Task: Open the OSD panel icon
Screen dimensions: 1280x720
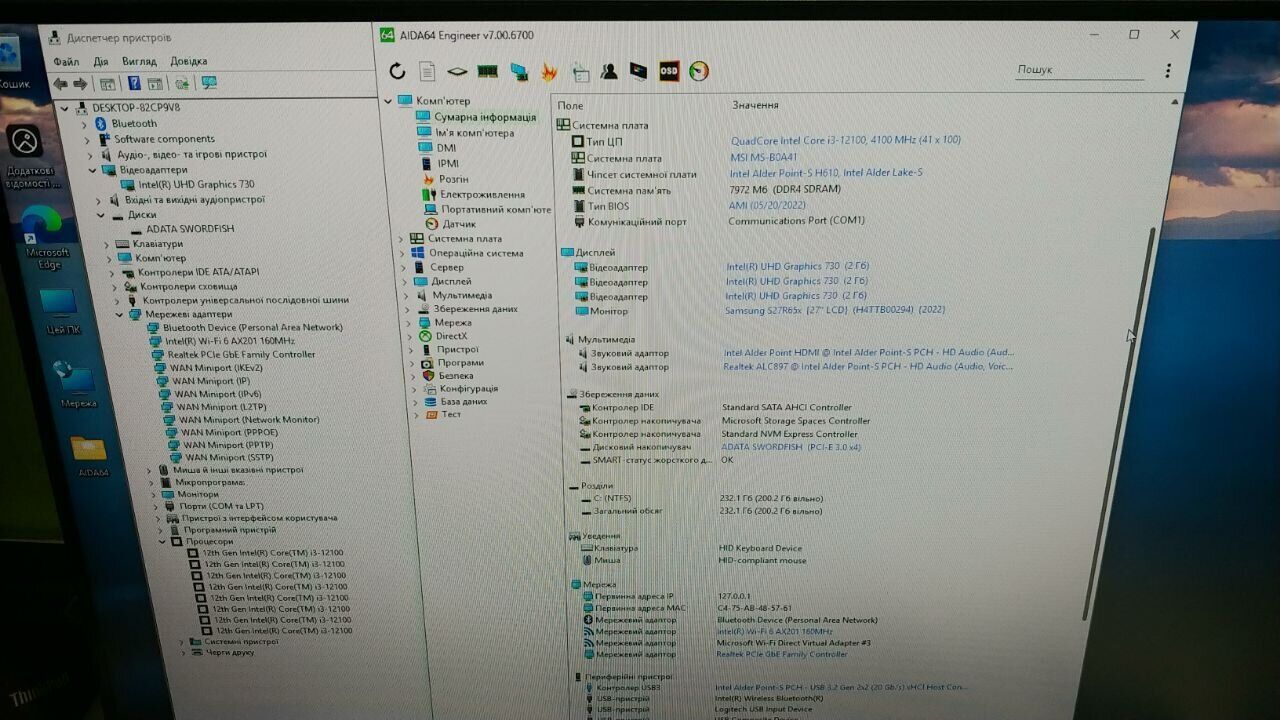Action: tap(668, 71)
